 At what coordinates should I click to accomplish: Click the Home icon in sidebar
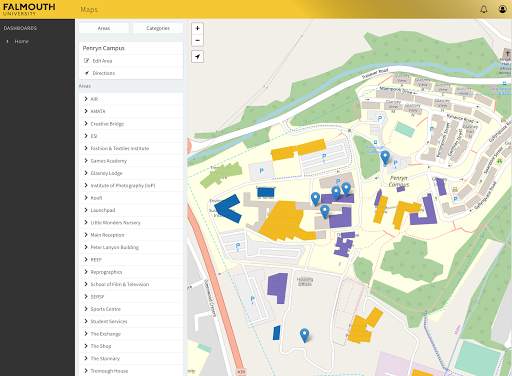click(x=7, y=41)
